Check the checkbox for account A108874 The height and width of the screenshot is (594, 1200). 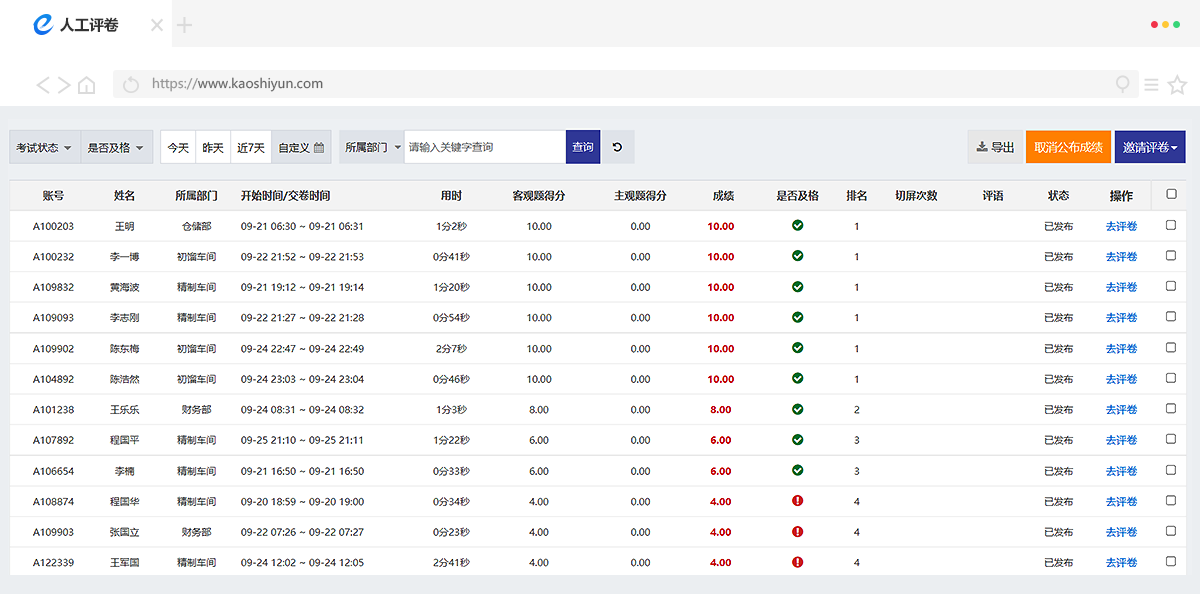point(1171,501)
